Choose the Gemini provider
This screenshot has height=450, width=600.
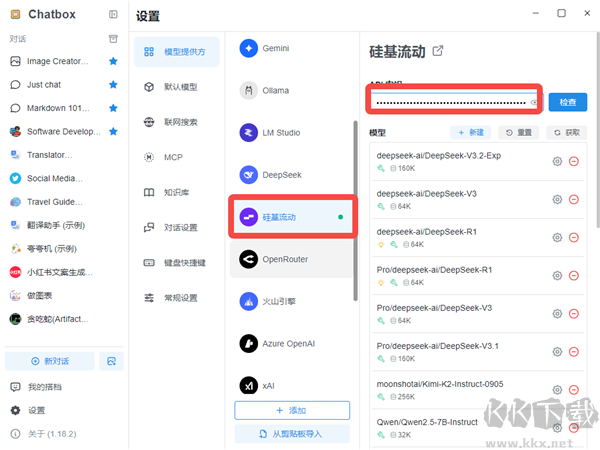click(x=291, y=48)
